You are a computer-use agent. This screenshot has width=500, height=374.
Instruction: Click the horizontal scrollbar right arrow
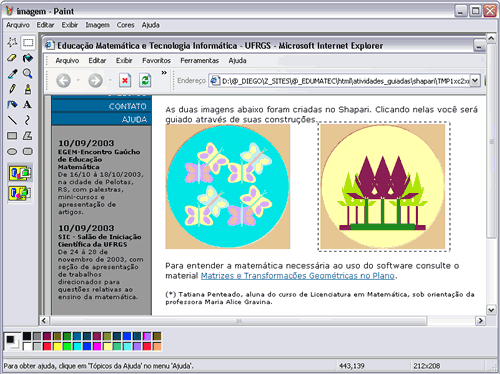click(x=480, y=321)
